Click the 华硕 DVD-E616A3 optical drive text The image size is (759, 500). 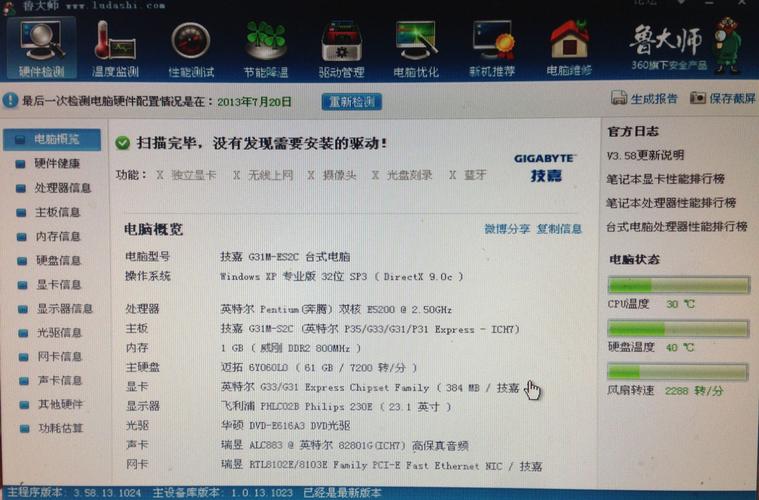click(x=285, y=426)
